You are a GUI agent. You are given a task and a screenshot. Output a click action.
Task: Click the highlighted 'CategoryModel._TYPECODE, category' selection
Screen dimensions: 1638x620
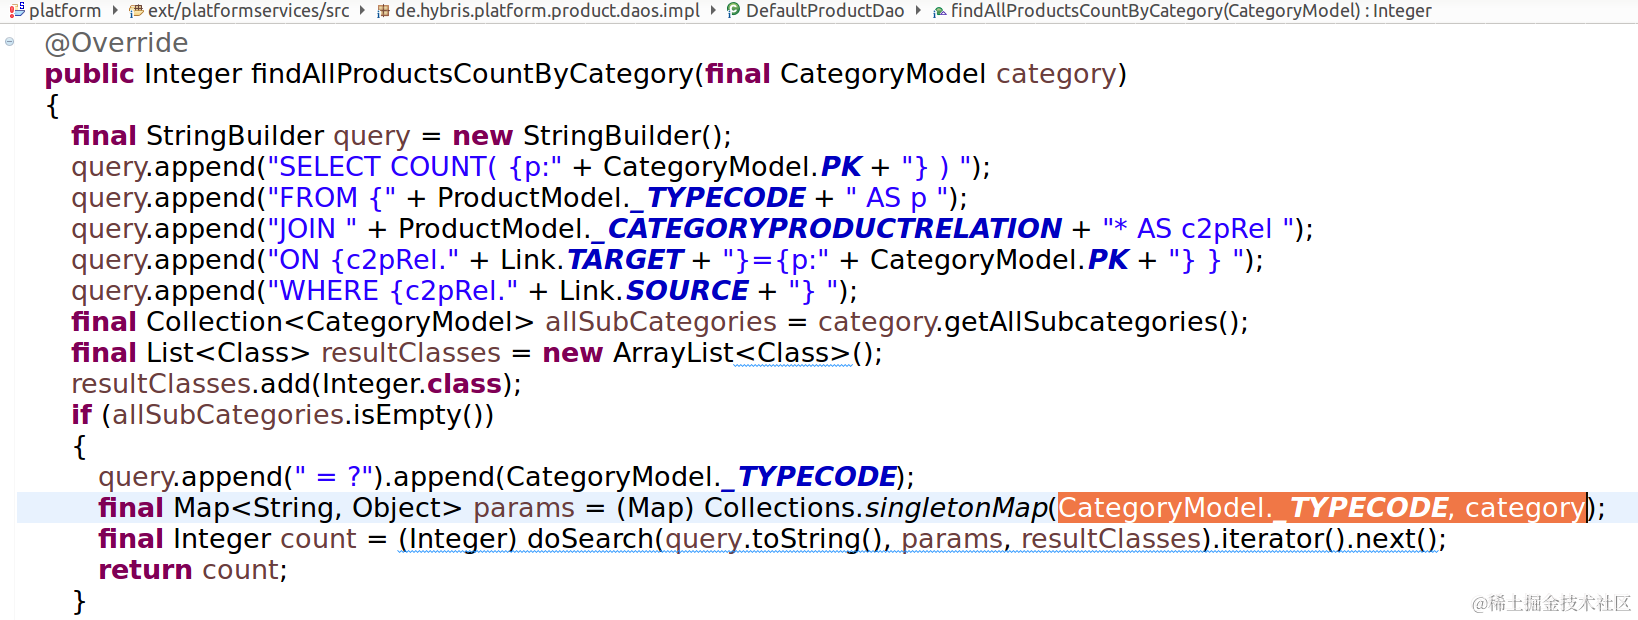(1322, 508)
